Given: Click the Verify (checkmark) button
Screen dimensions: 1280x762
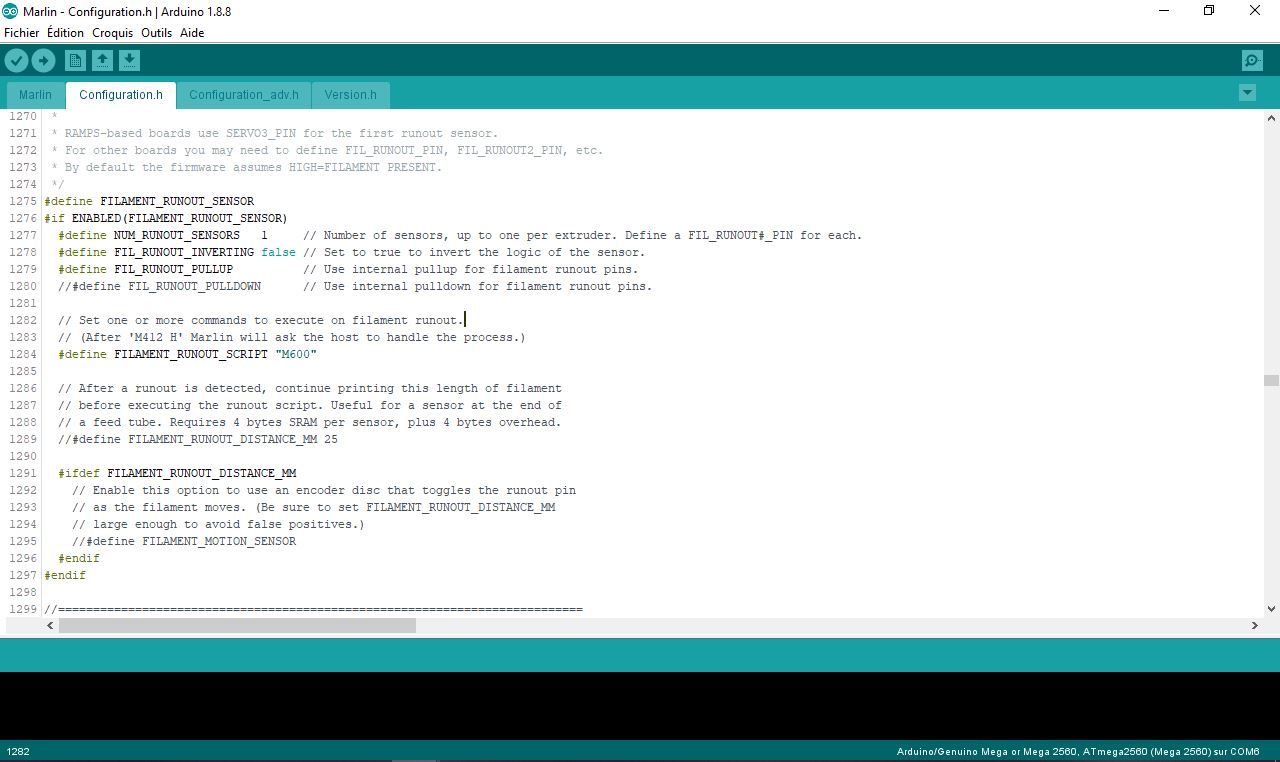Looking at the screenshot, I should [x=16, y=61].
